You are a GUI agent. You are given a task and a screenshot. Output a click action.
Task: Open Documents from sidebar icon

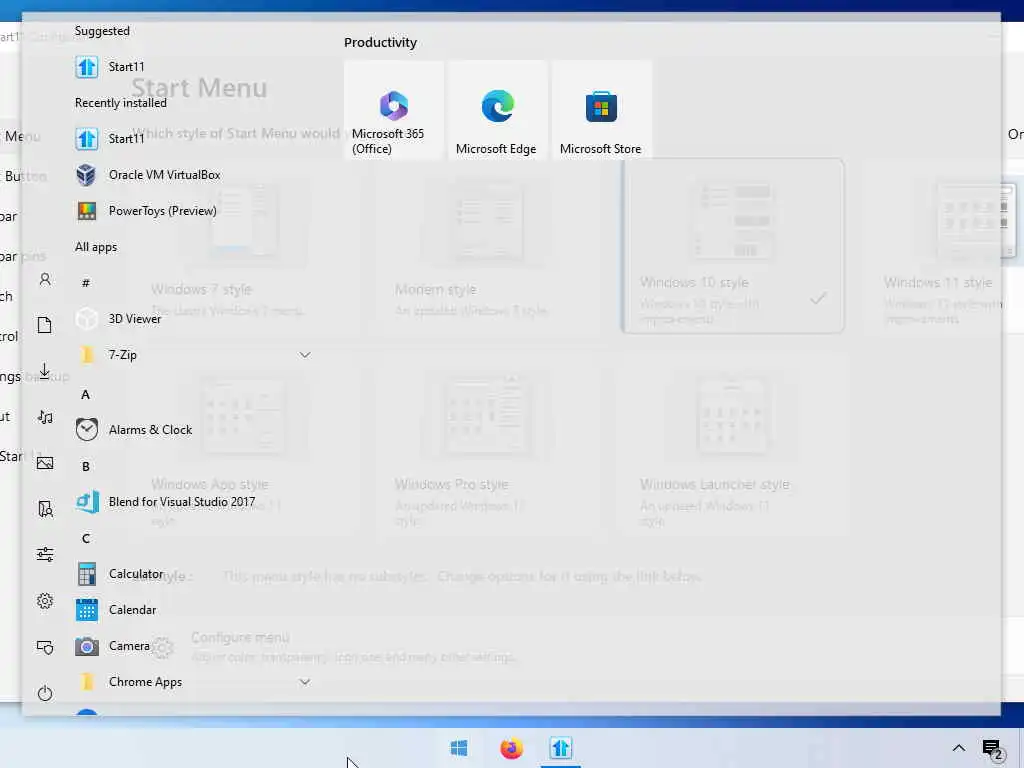pos(45,325)
